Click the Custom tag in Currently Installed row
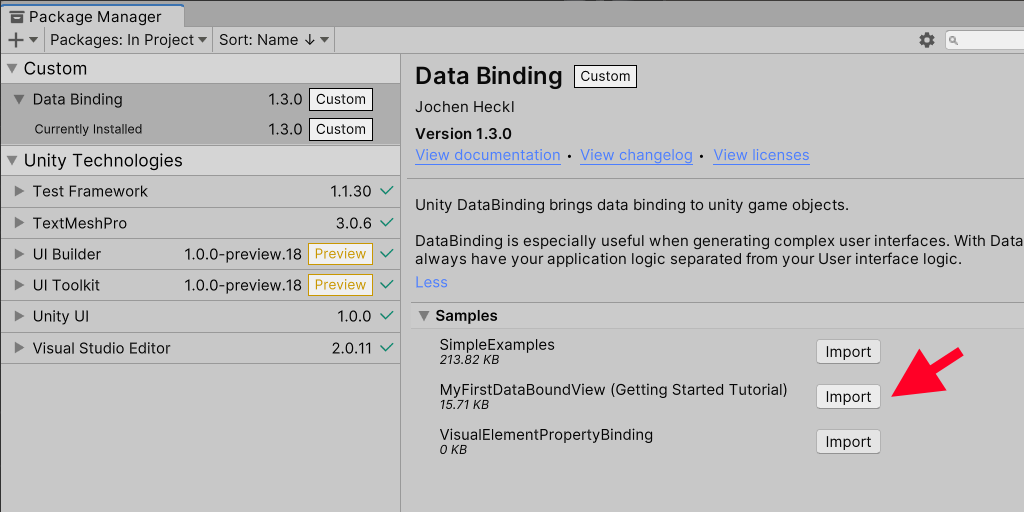Screen dimensions: 1024x512 tap(341, 129)
